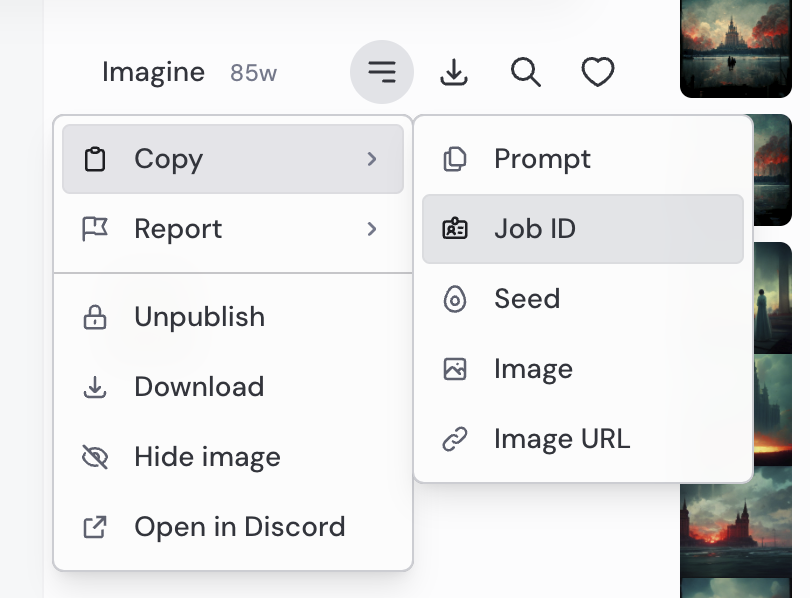Click the Unpublish lock icon
The height and width of the screenshot is (598, 810).
95,318
